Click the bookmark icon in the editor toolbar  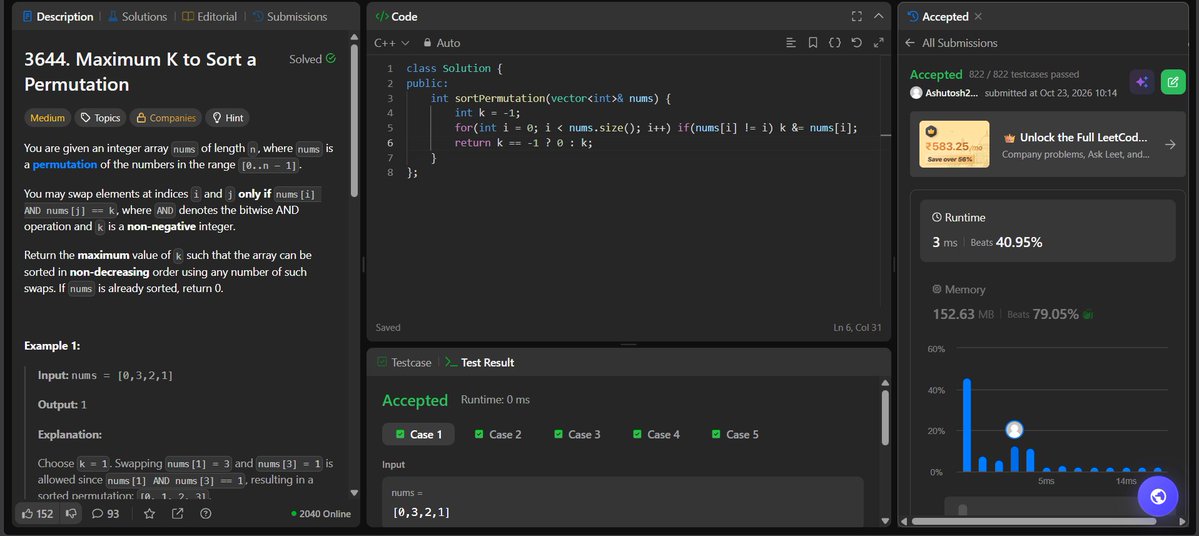tap(813, 43)
